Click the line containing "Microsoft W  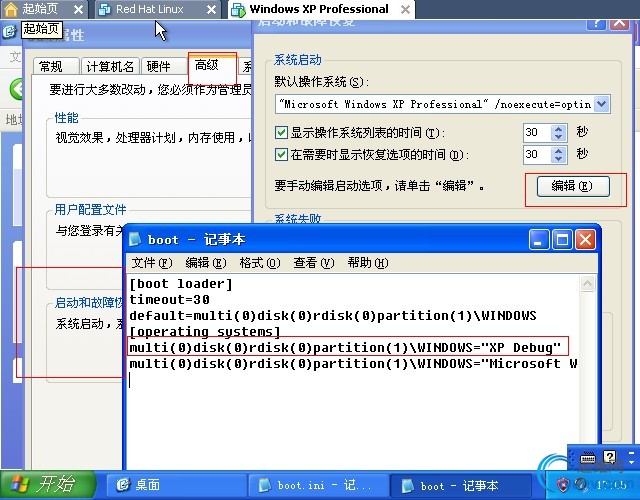353,363
